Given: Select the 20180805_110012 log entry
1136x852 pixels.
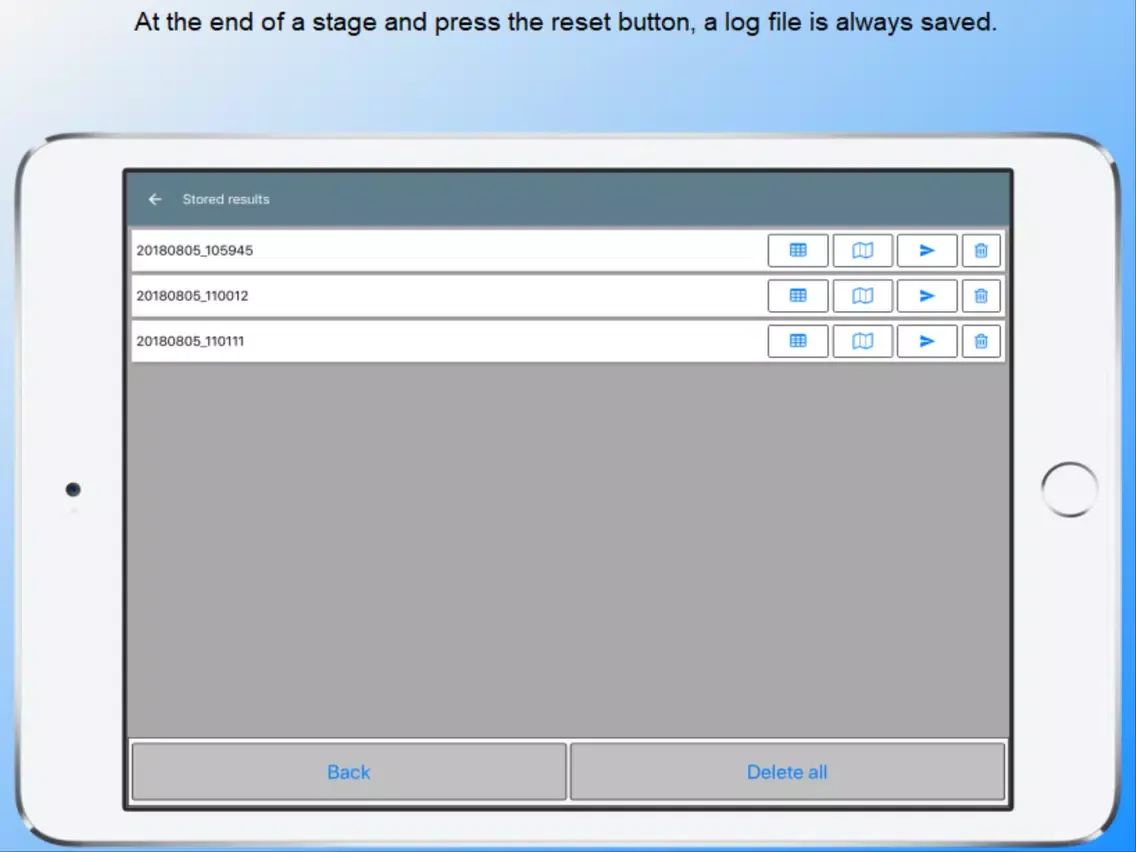Looking at the screenshot, I should pyautogui.click(x=192, y=296).
